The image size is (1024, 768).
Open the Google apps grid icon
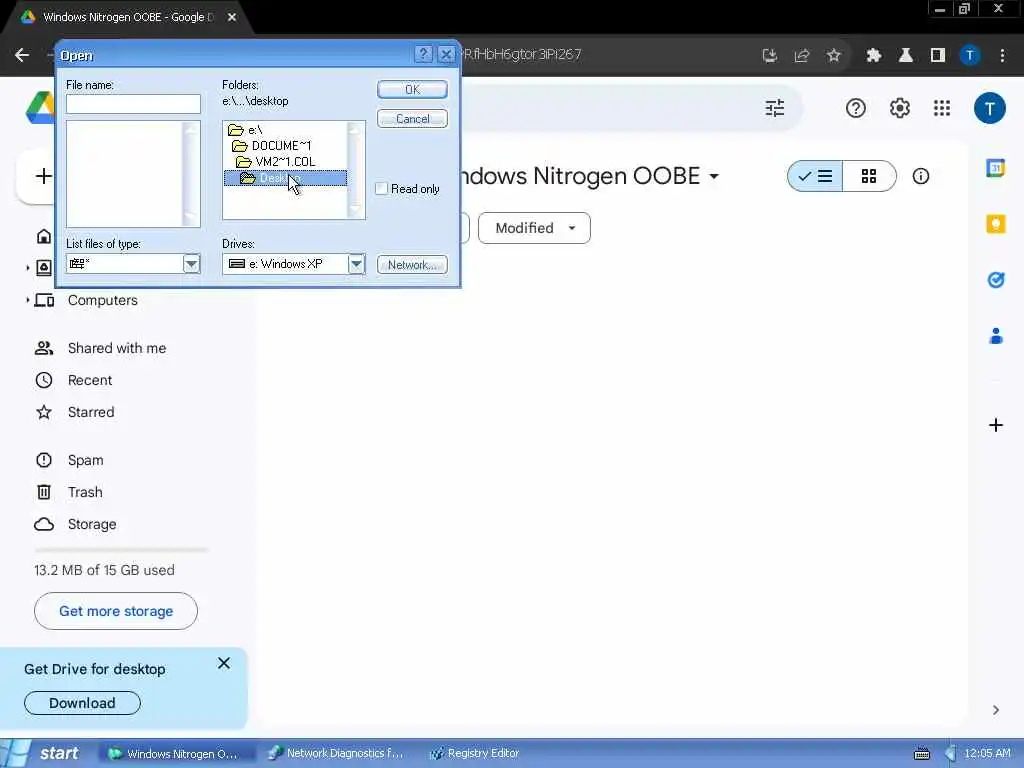pyautogui.click(x=942, y=108)
